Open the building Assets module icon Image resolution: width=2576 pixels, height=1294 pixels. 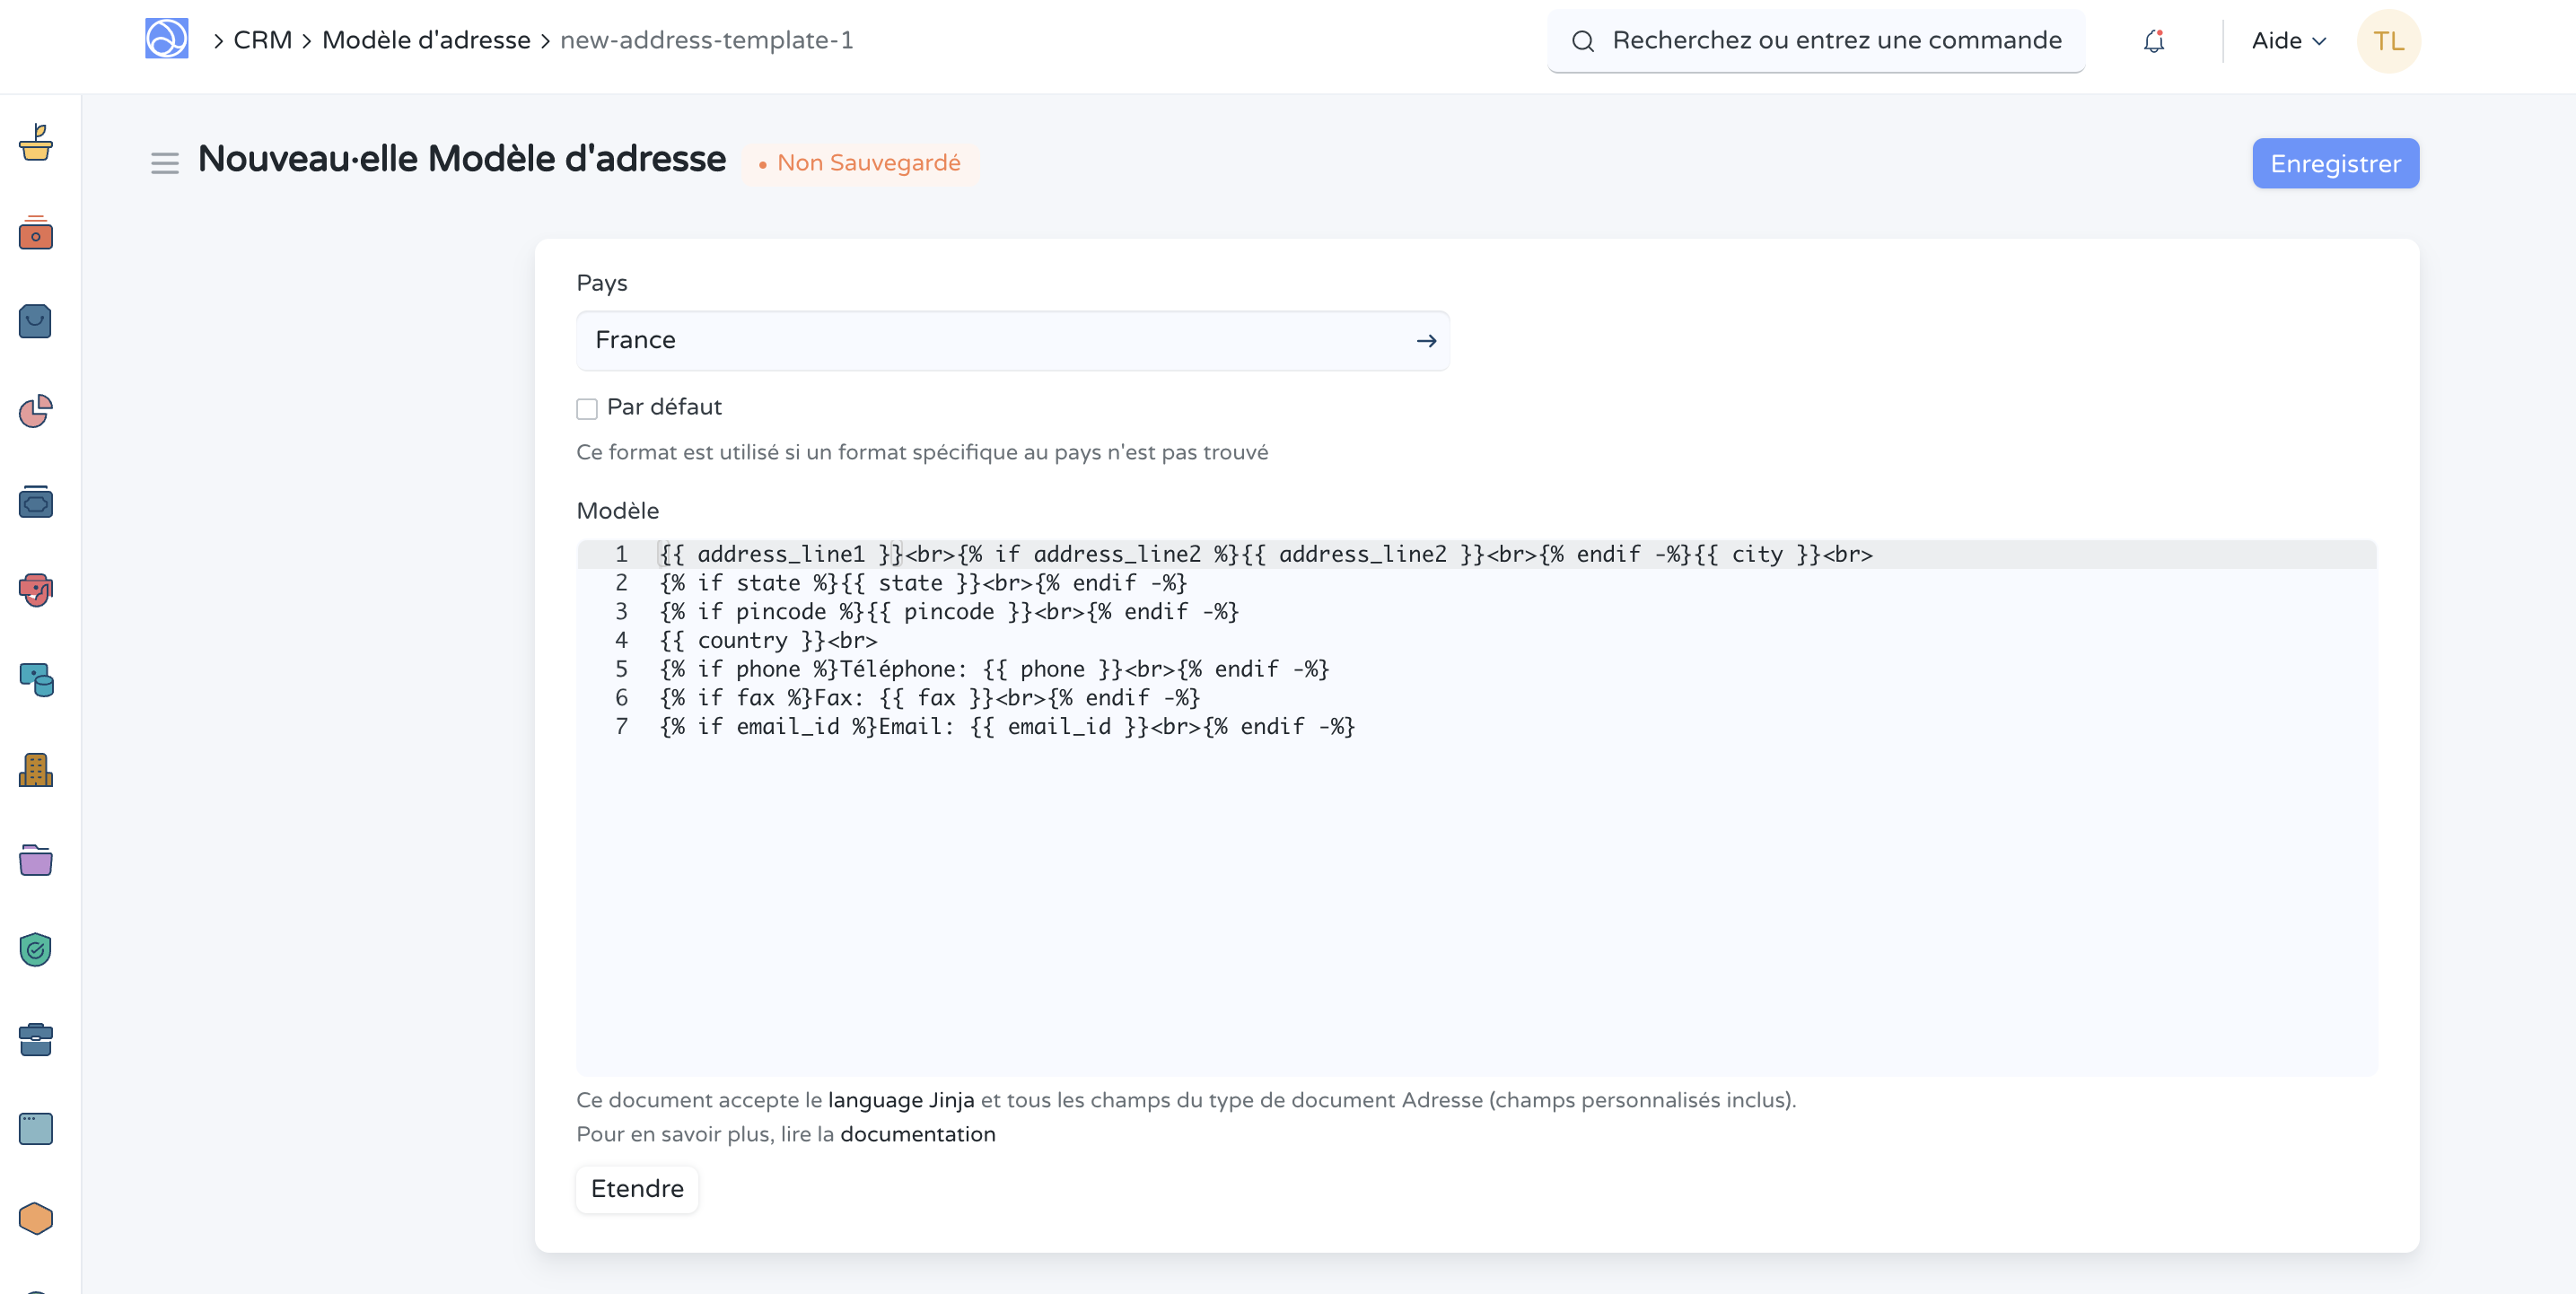[x=36, y=770]
